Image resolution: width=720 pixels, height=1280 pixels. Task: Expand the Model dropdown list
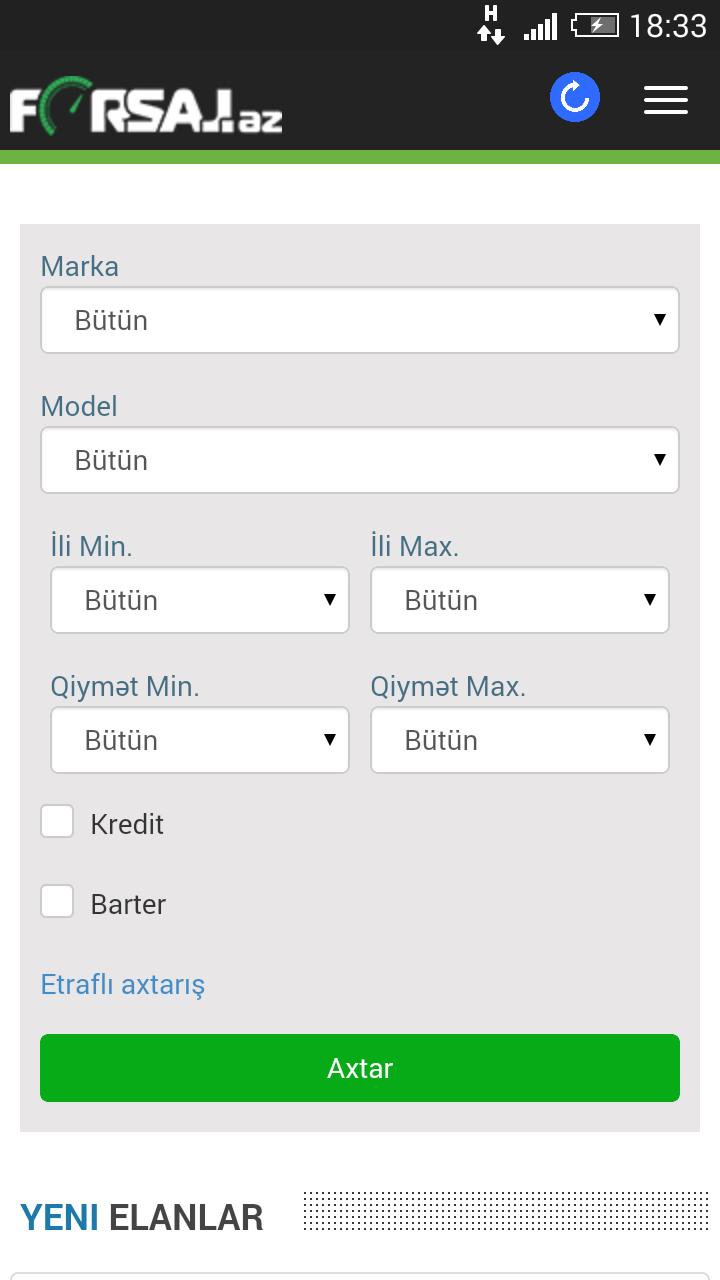tap(360, 460)
